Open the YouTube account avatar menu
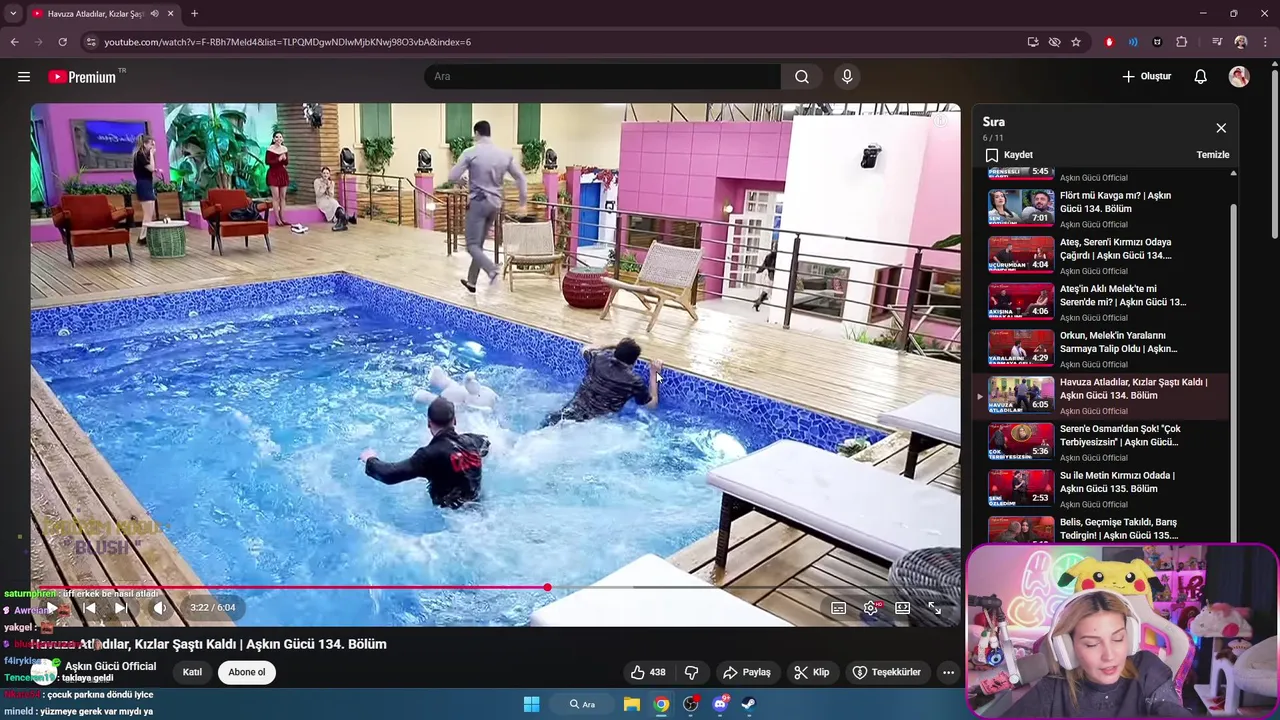Screen dimensions: 1280x720 (1239, 76)
